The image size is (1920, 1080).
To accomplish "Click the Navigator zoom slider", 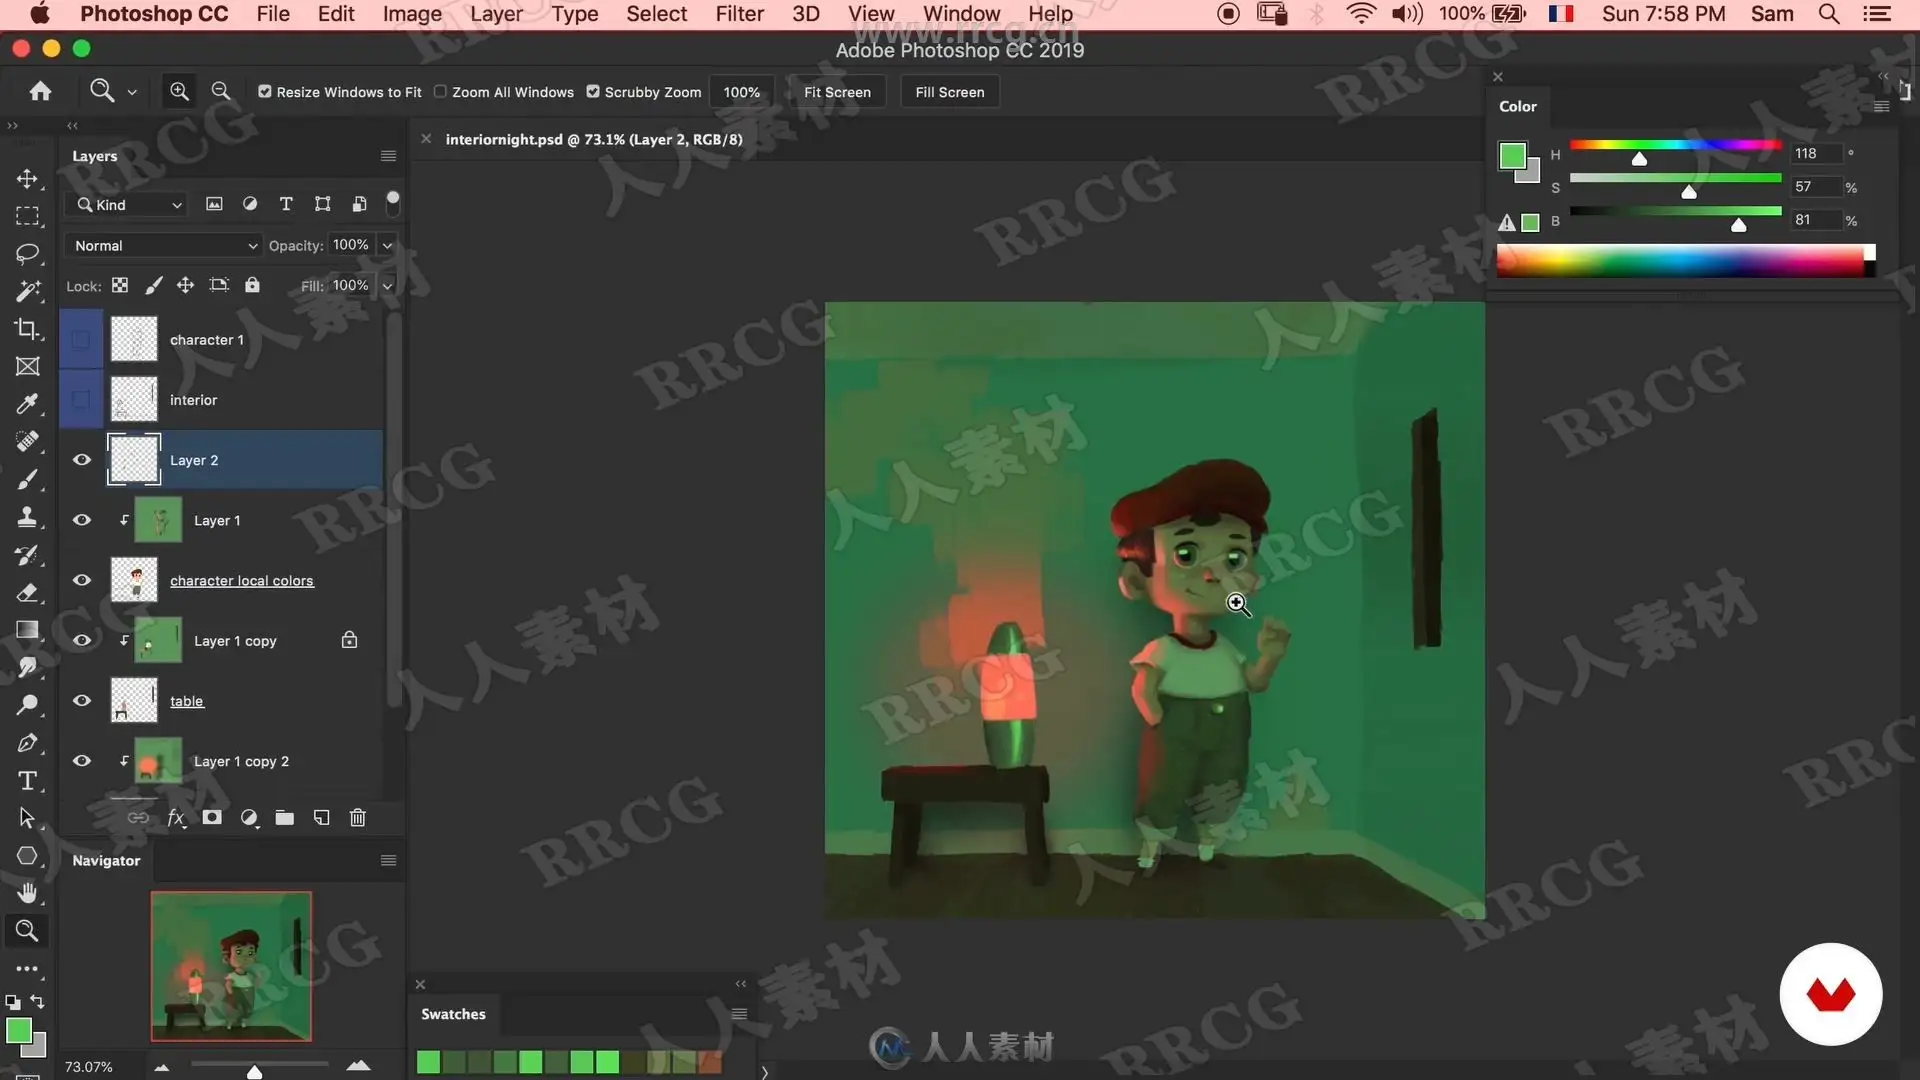I will pyautogui.click(x=259, y=1067).
